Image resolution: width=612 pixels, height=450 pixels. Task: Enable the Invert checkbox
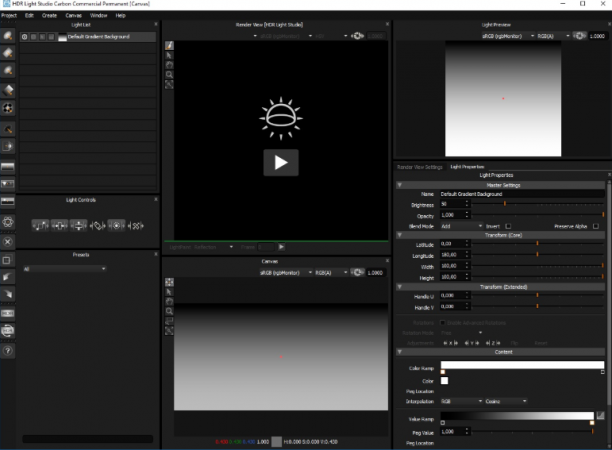[508, 226]
